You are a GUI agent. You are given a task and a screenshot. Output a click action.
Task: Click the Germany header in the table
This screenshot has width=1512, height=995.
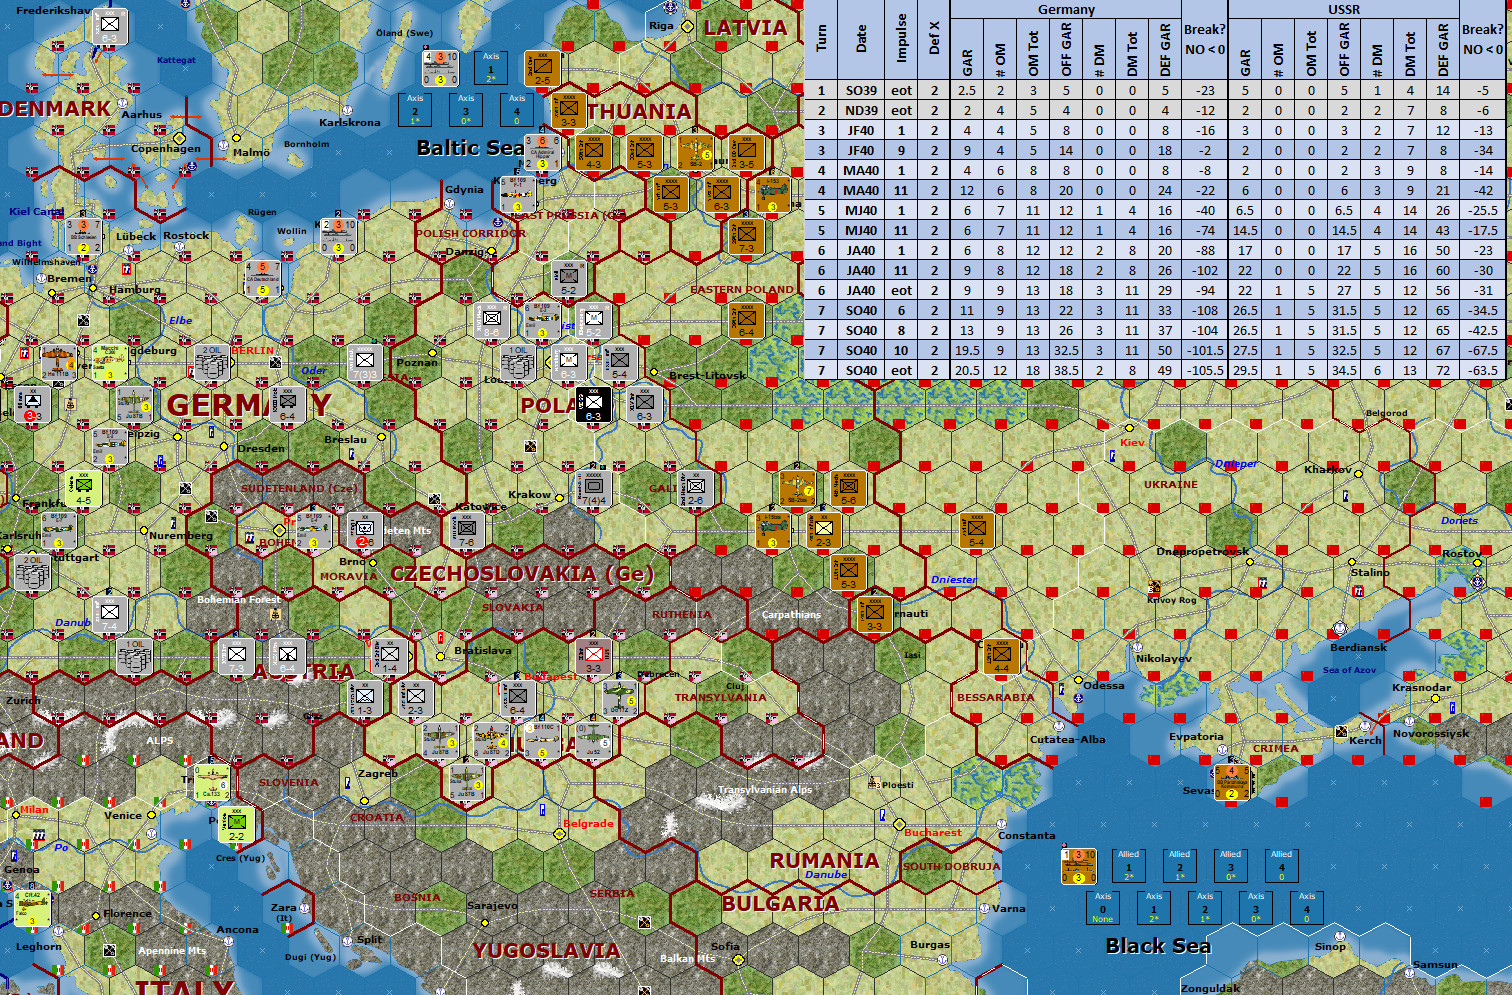click(1066, 9)
